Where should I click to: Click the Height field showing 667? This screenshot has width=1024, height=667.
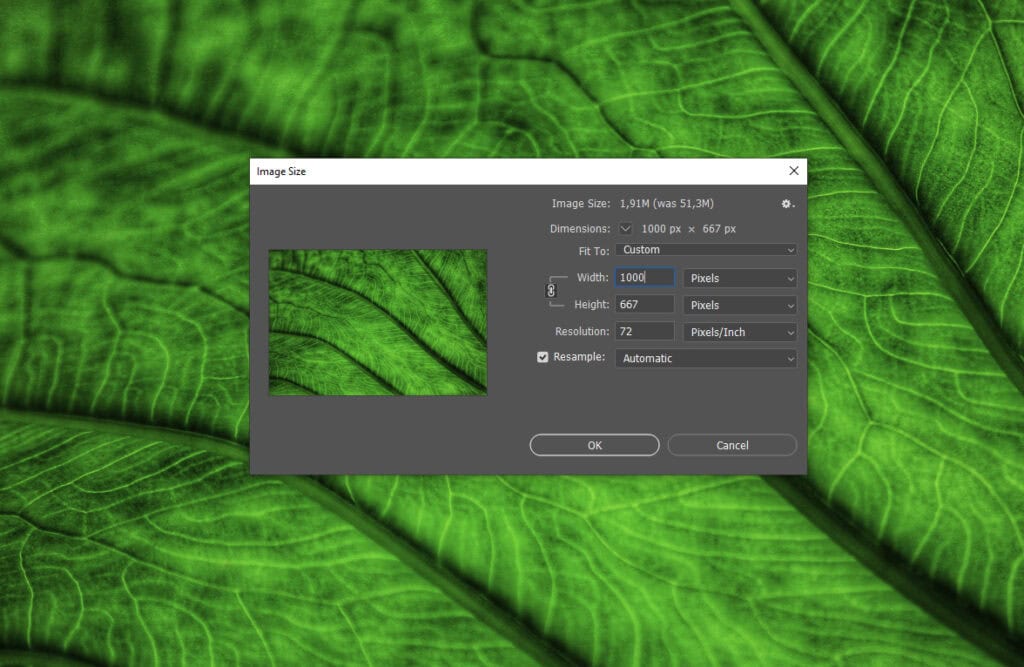coord(643,304)
